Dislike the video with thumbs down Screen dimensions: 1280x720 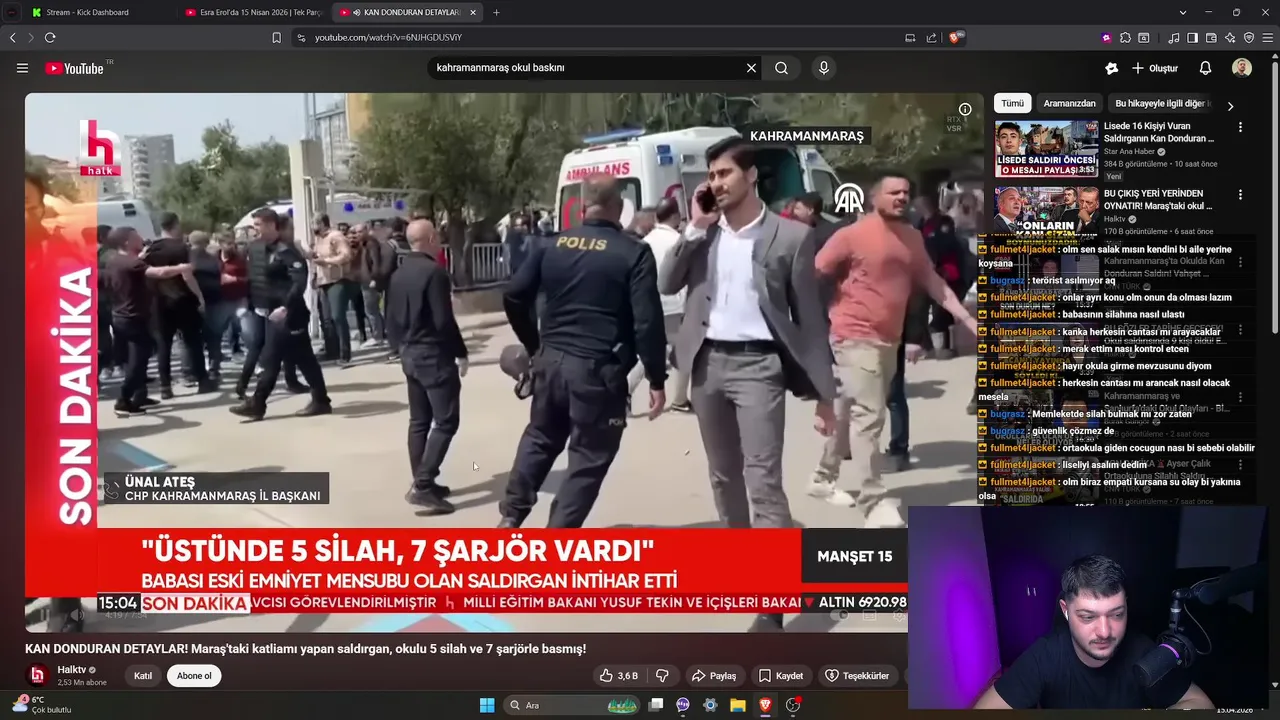(x=662, y=676)
